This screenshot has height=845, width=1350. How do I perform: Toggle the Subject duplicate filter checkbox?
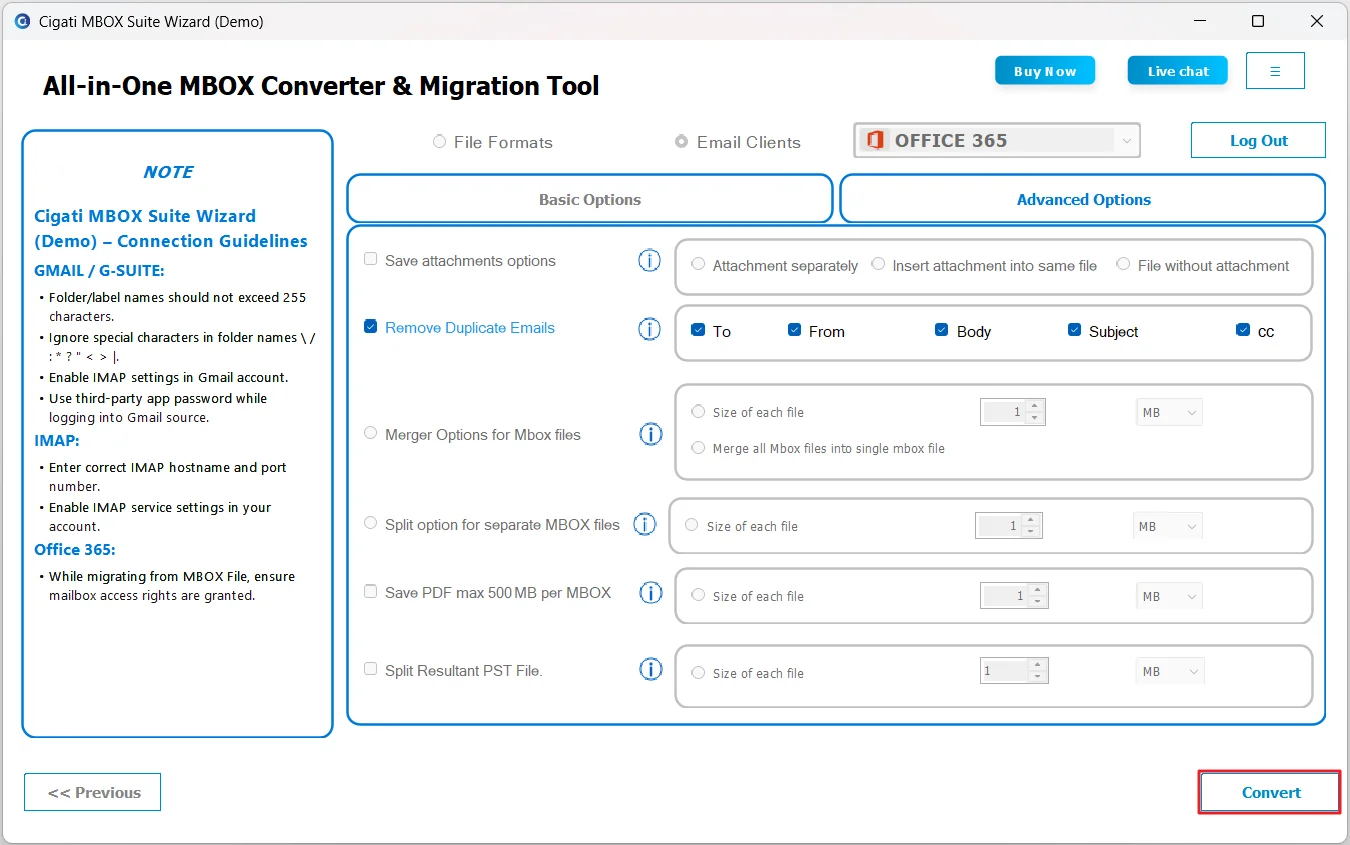(1074, 330)
